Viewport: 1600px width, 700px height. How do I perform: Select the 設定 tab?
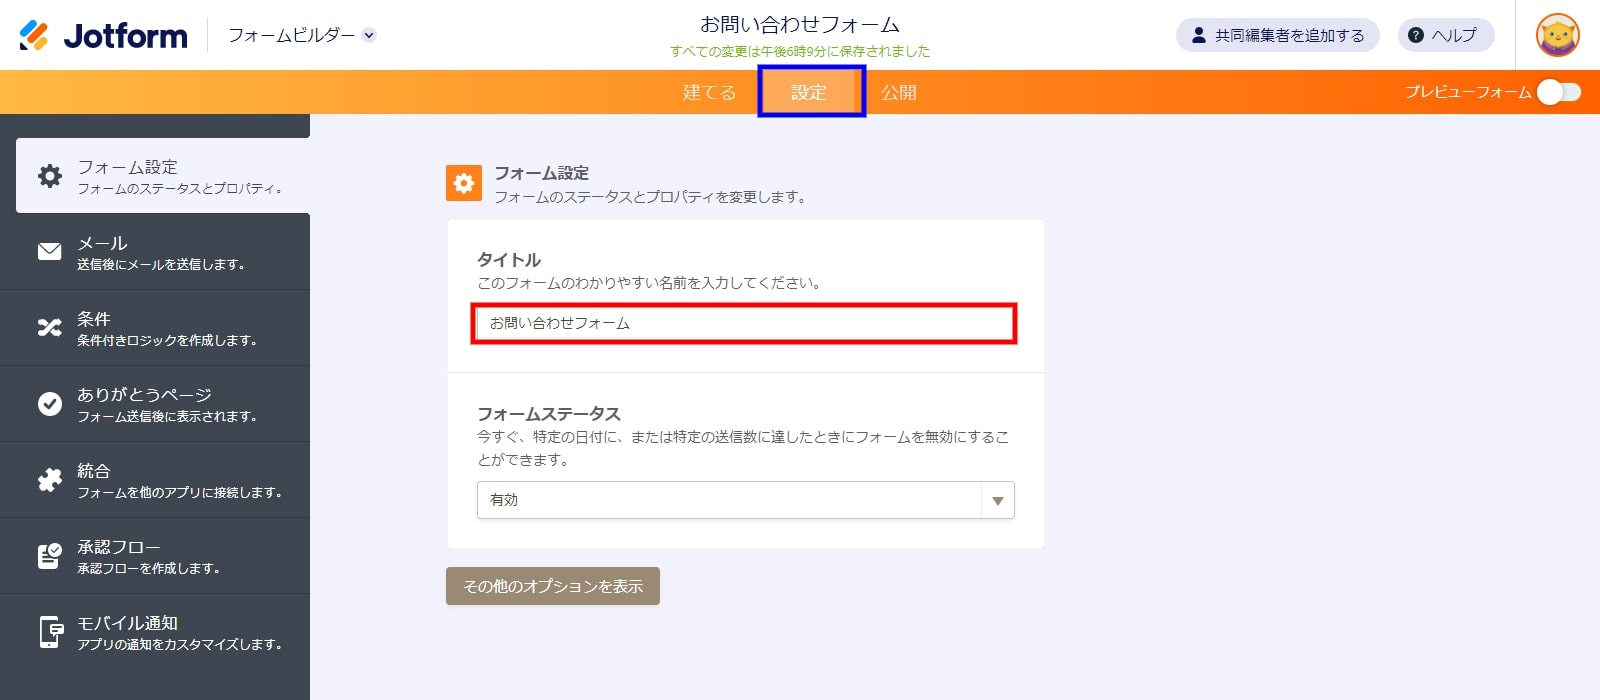point(810,92)
